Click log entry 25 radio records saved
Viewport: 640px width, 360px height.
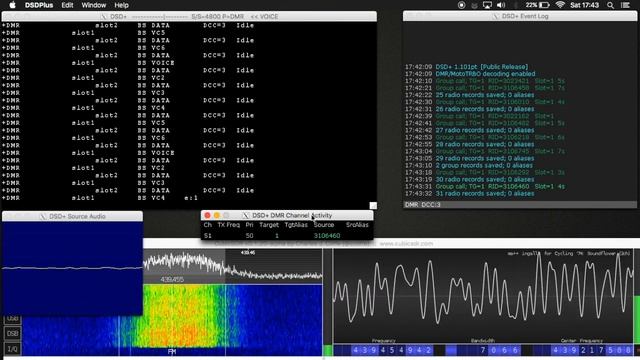pyautogui.click(x=484, y=95)
